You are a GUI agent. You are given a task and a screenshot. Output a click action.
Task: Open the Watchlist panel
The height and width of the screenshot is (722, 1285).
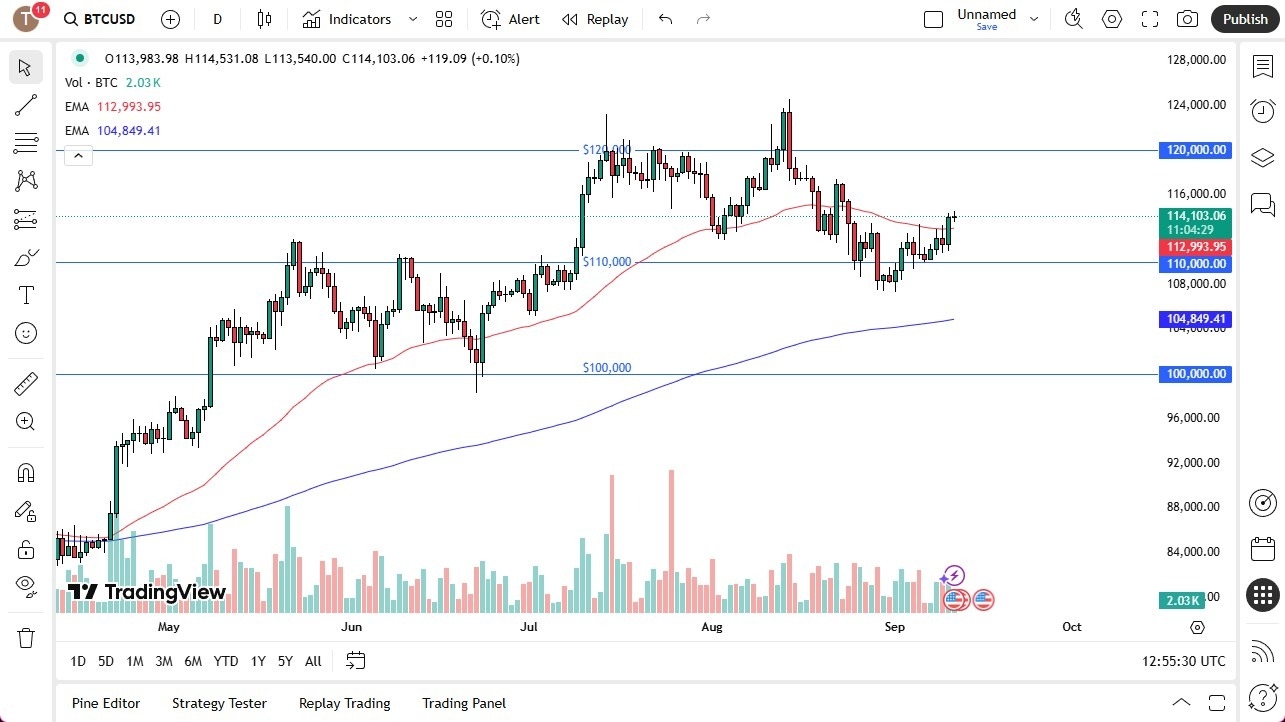(x=1261, y=66)
